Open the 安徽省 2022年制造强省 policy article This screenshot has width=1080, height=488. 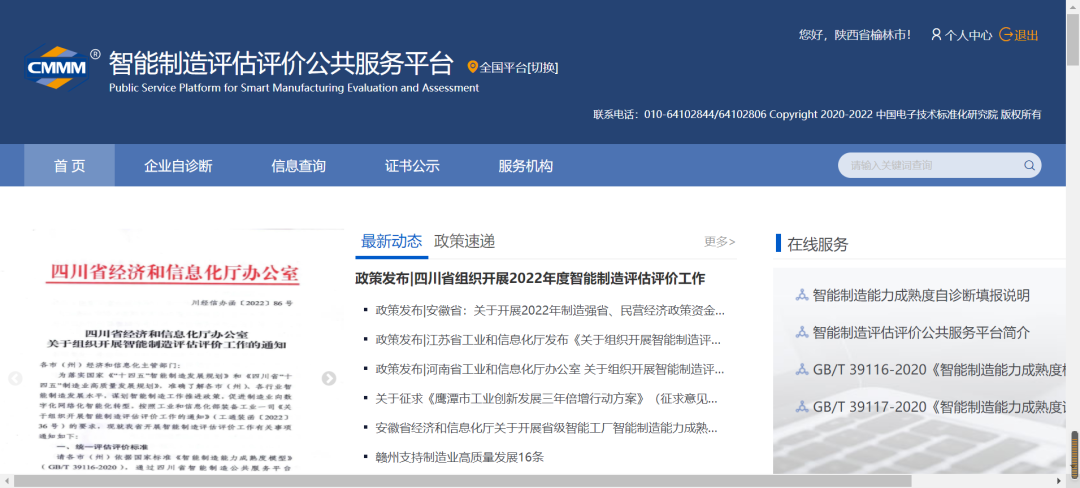click(x=550, y=310)
